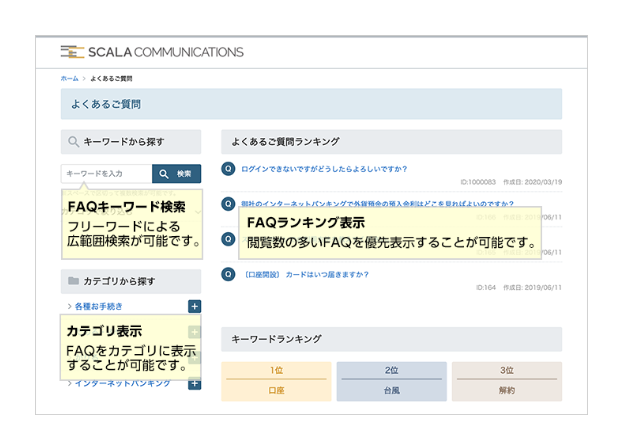Click Q icon beside 口座開設 card question
The image size is (627, 448).
point(229,272)
